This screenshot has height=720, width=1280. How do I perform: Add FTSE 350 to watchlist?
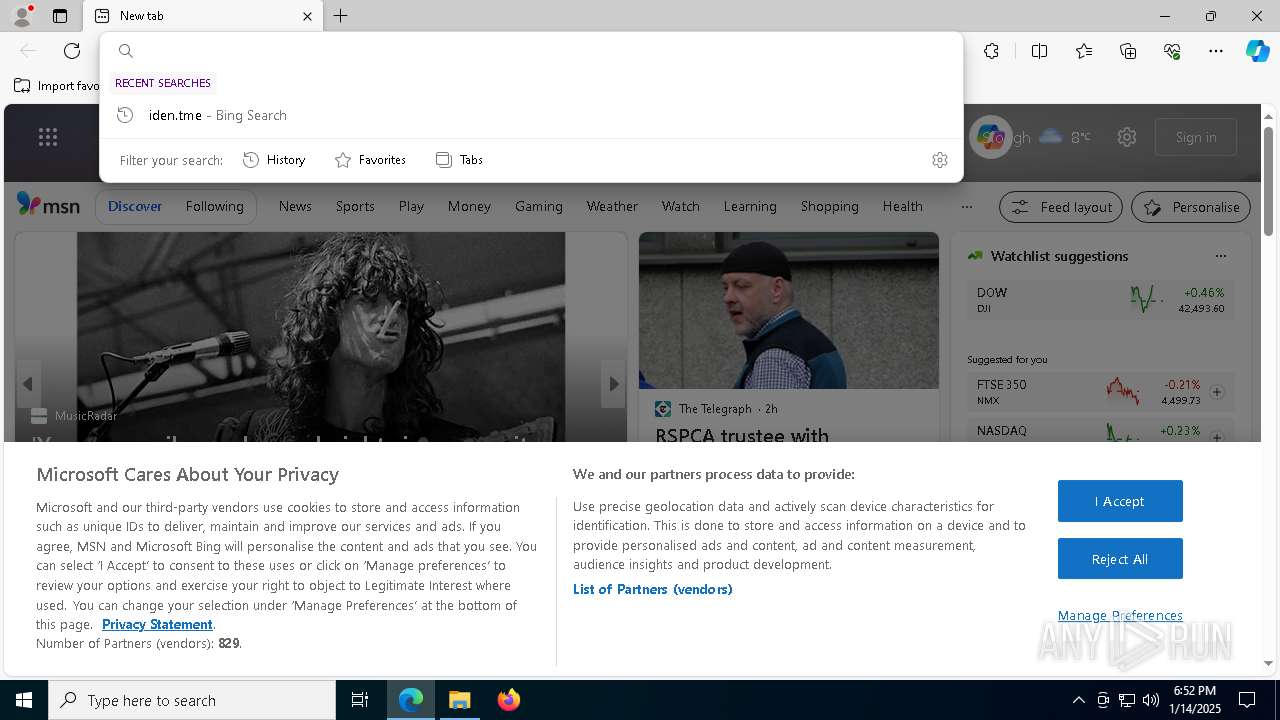click(1217, 392)
